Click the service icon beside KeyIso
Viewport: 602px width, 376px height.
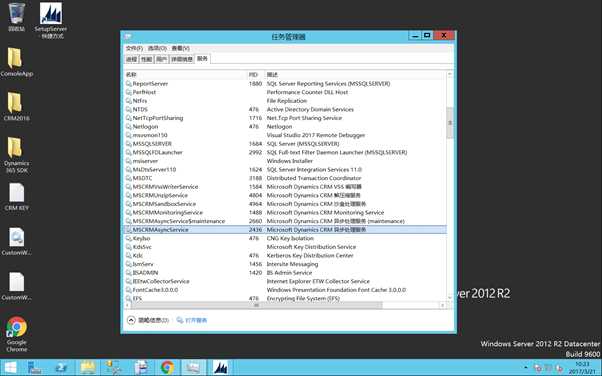click(129, 238)
